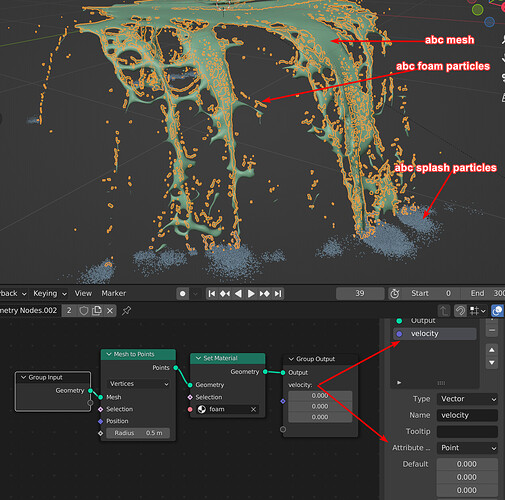Edit the Name field containing velocity
The image size is (505, 500).
tap(467, 415)
